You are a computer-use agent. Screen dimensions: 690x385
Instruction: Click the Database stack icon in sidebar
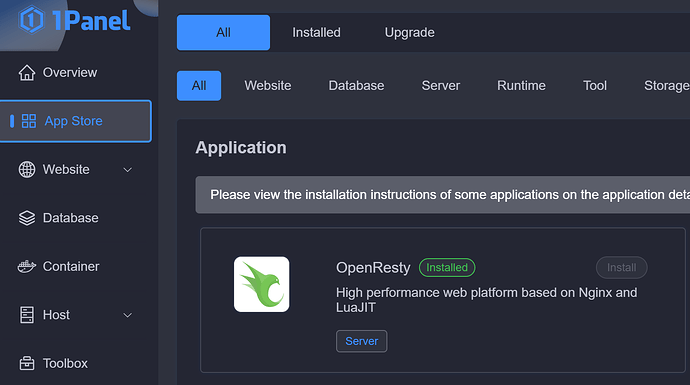click(x=27, y=218)
